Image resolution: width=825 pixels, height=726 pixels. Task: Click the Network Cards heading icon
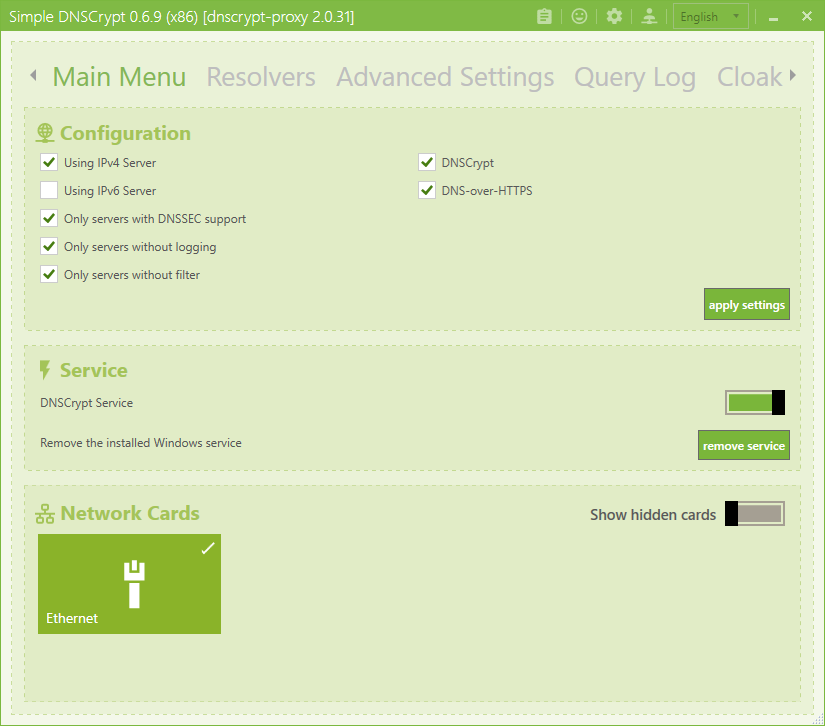click(45, 514)
